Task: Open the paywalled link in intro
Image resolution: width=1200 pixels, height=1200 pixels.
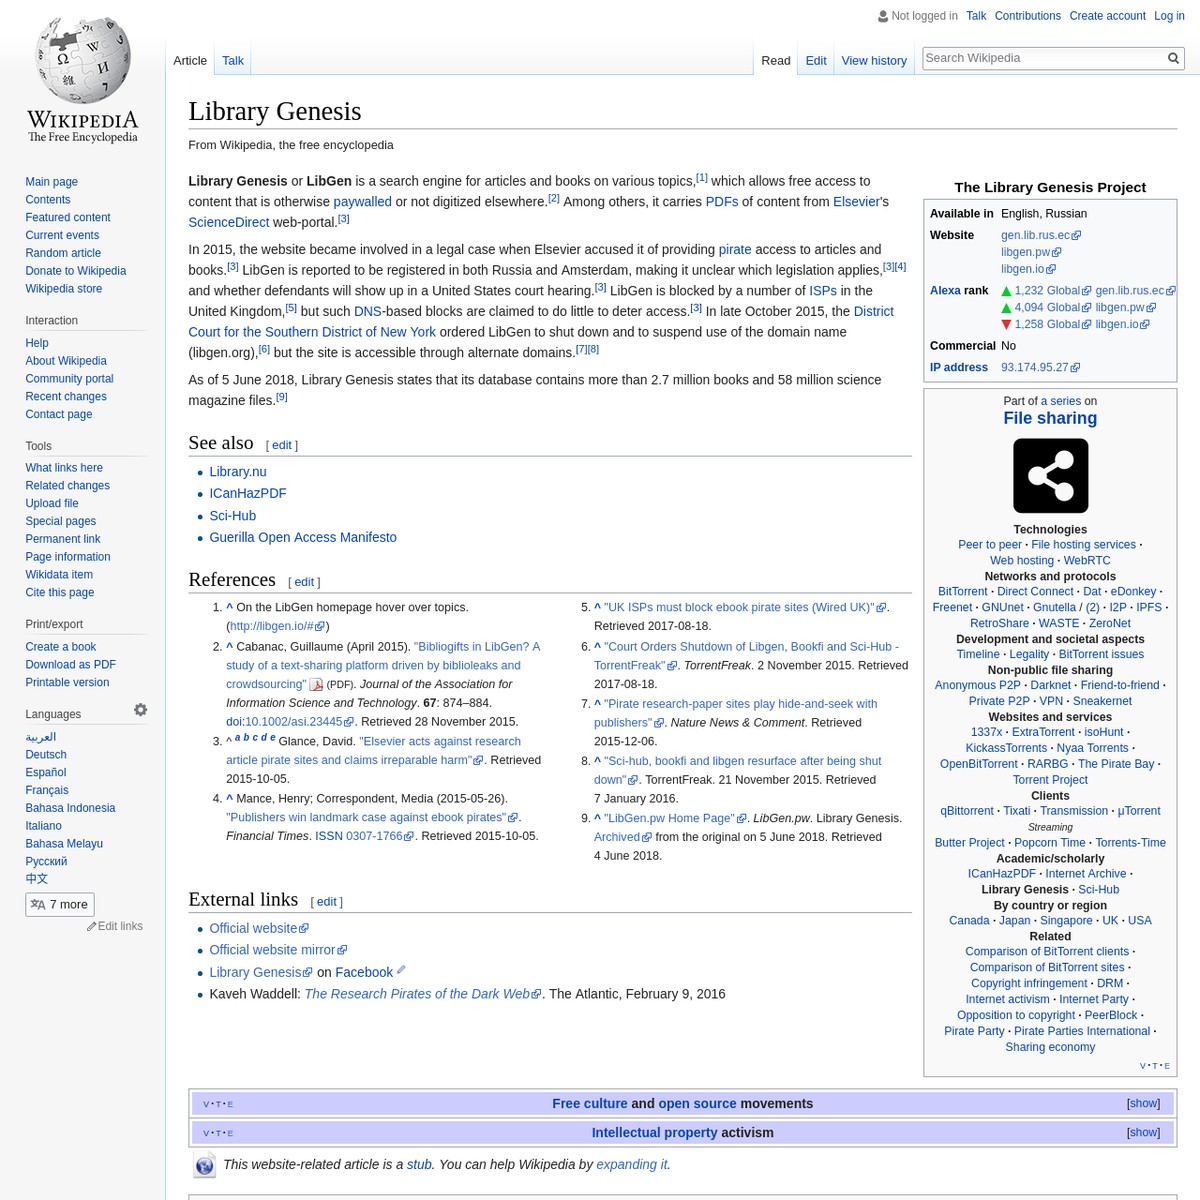Action: (x=362, y=202)
